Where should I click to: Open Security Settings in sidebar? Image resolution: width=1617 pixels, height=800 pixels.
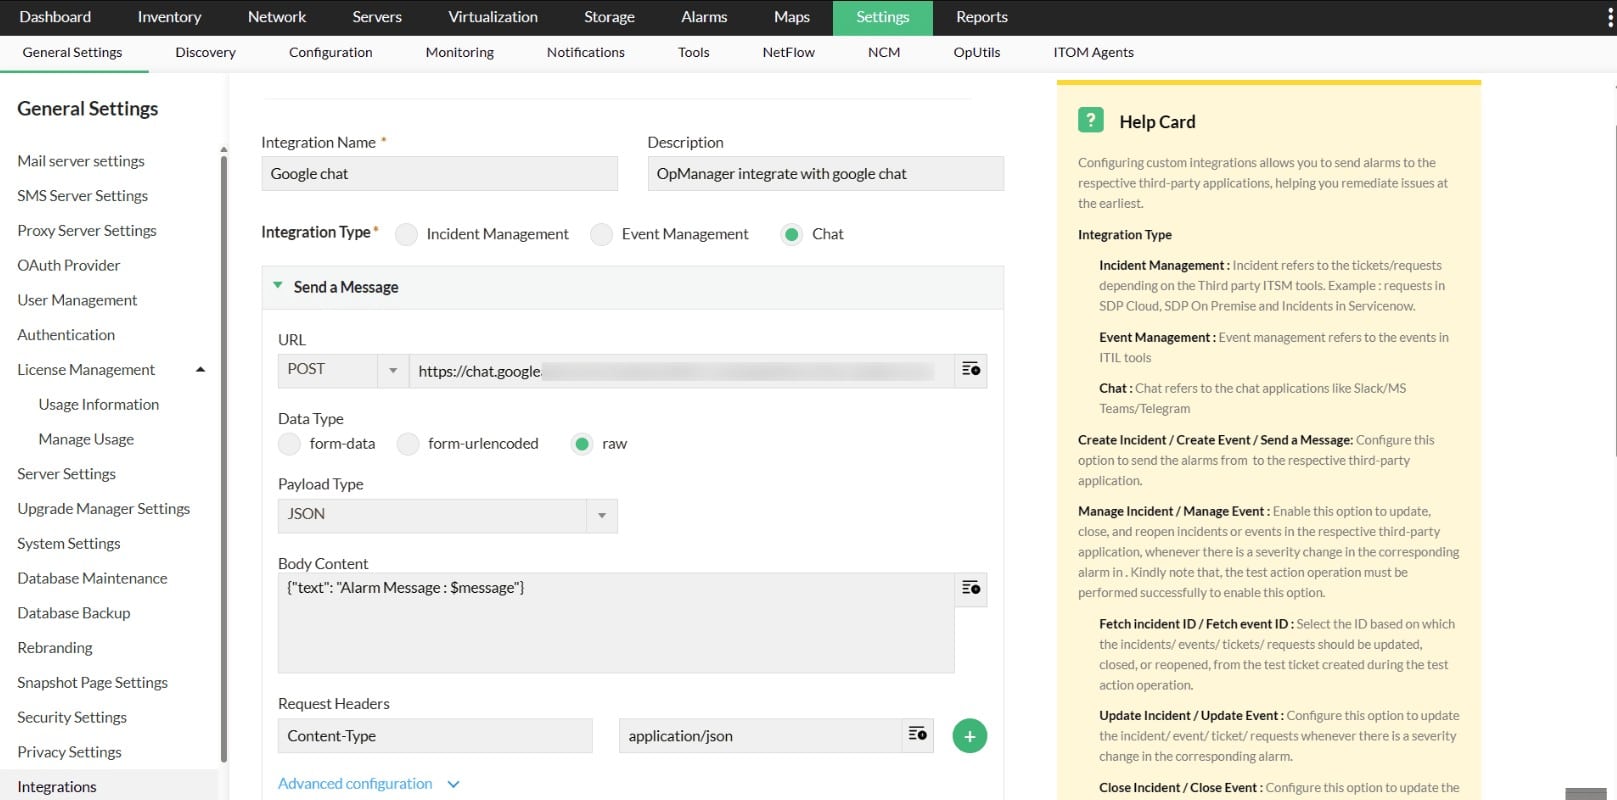pyautogui.click(x=72, y=717)
